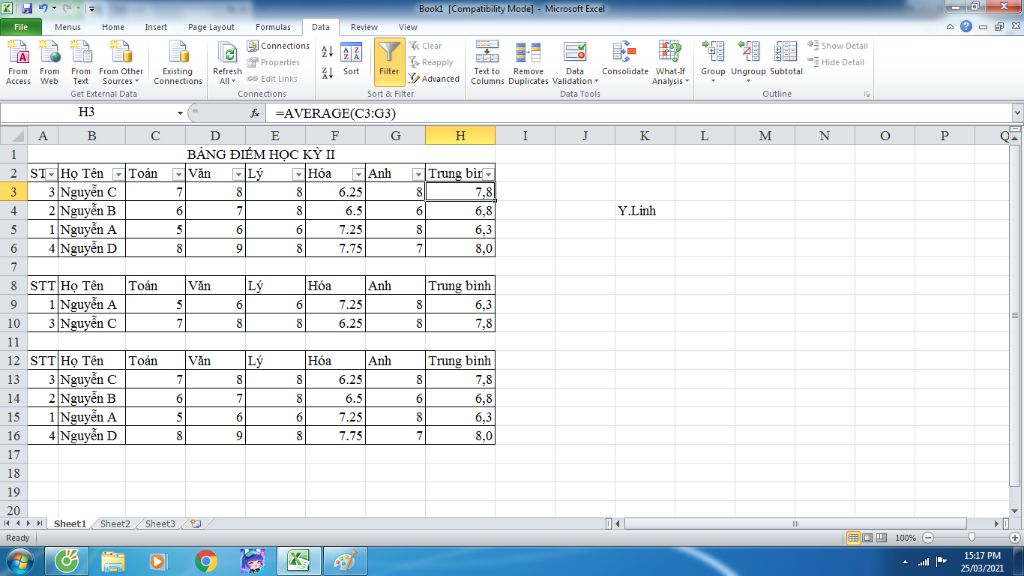Switch to the Page Layout tab
The image size is (1024, 576).
point(211,27)
